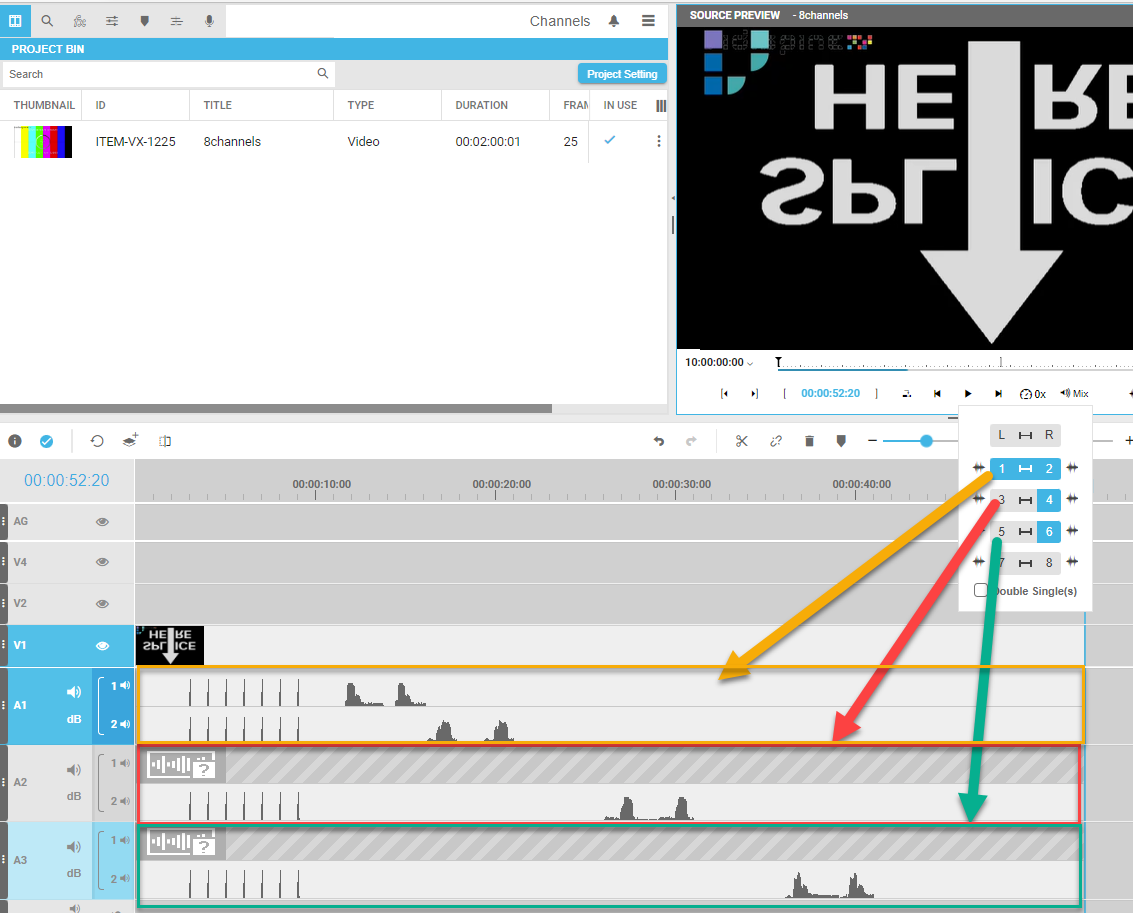The image size is (1133, 913).
Task: Select the L R stereo channel pair
Action: coord(1025,435)
